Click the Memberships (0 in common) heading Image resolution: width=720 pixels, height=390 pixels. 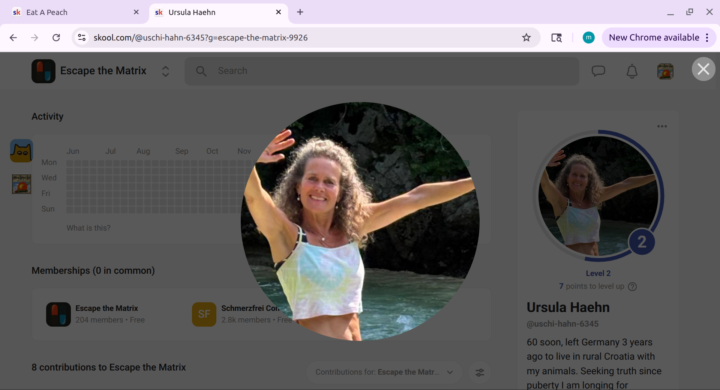(93, 271)
